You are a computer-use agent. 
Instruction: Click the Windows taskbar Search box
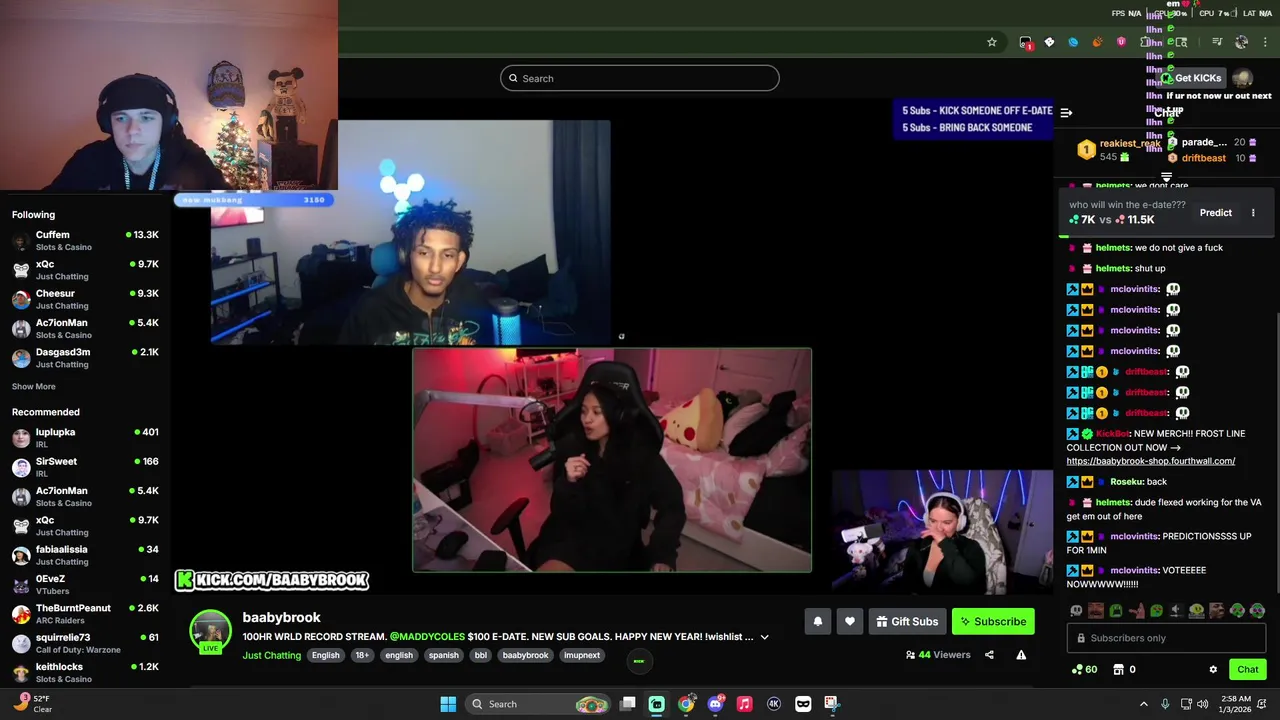pyautogui.click(x=539, y=704)
